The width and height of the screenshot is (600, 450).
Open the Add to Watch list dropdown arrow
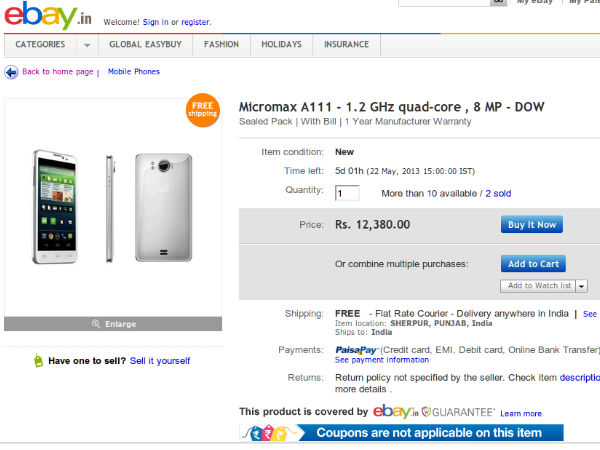[581, 286]
